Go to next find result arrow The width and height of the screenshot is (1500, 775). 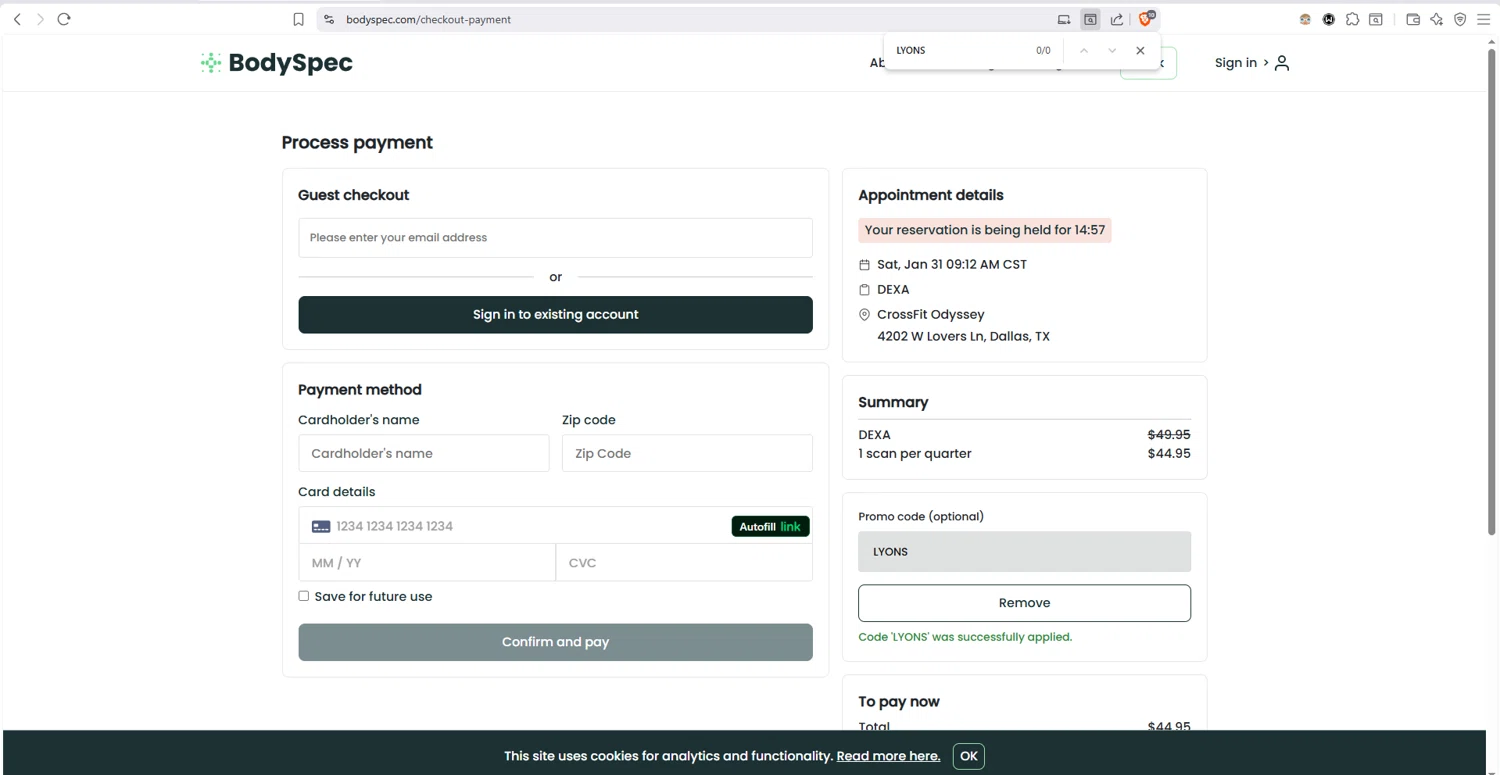(1112, 50)
